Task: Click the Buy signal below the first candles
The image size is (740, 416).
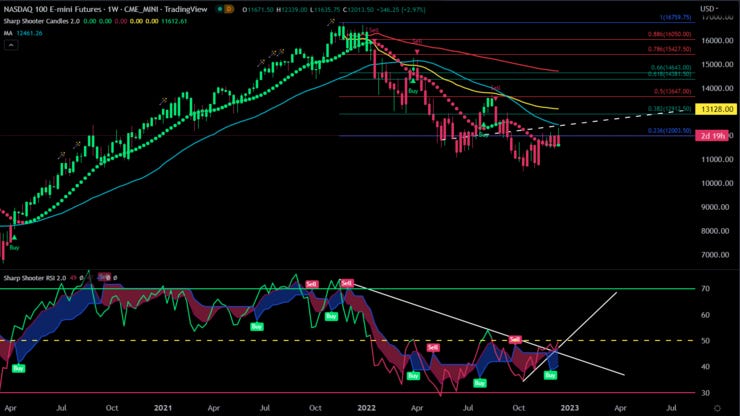Action: click(15, 247)
